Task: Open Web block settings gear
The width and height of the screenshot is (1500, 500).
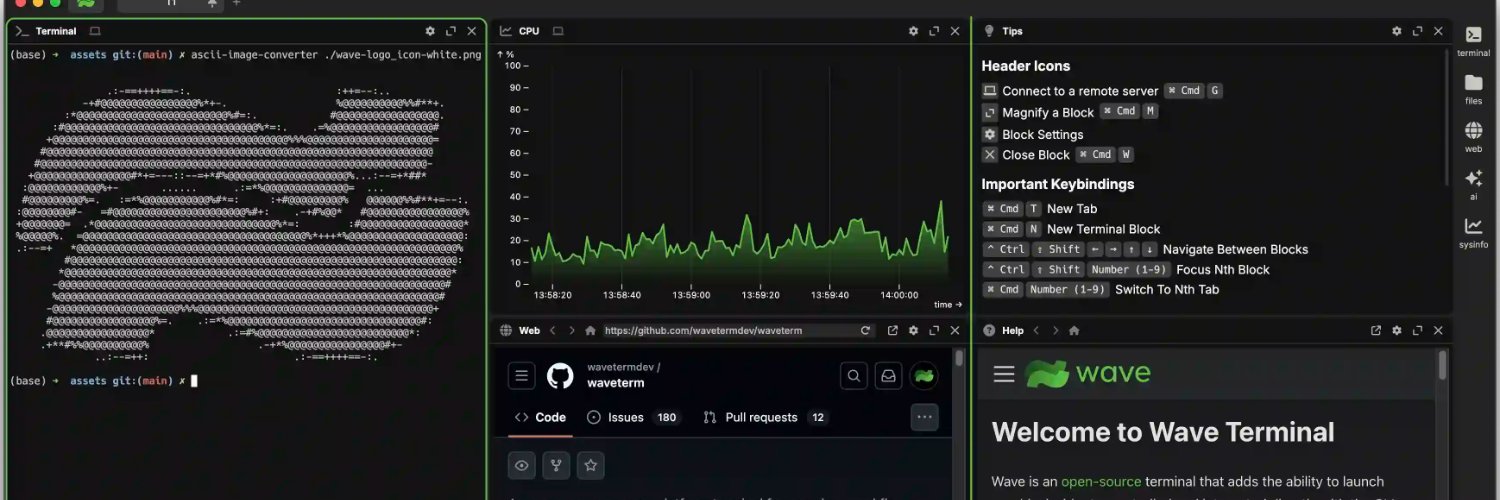Action: 913,330
